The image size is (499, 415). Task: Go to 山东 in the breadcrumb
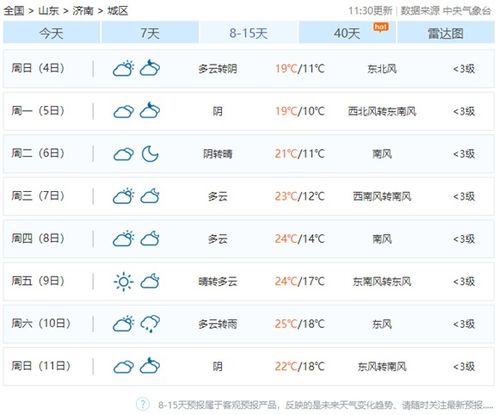coord(49,11)
